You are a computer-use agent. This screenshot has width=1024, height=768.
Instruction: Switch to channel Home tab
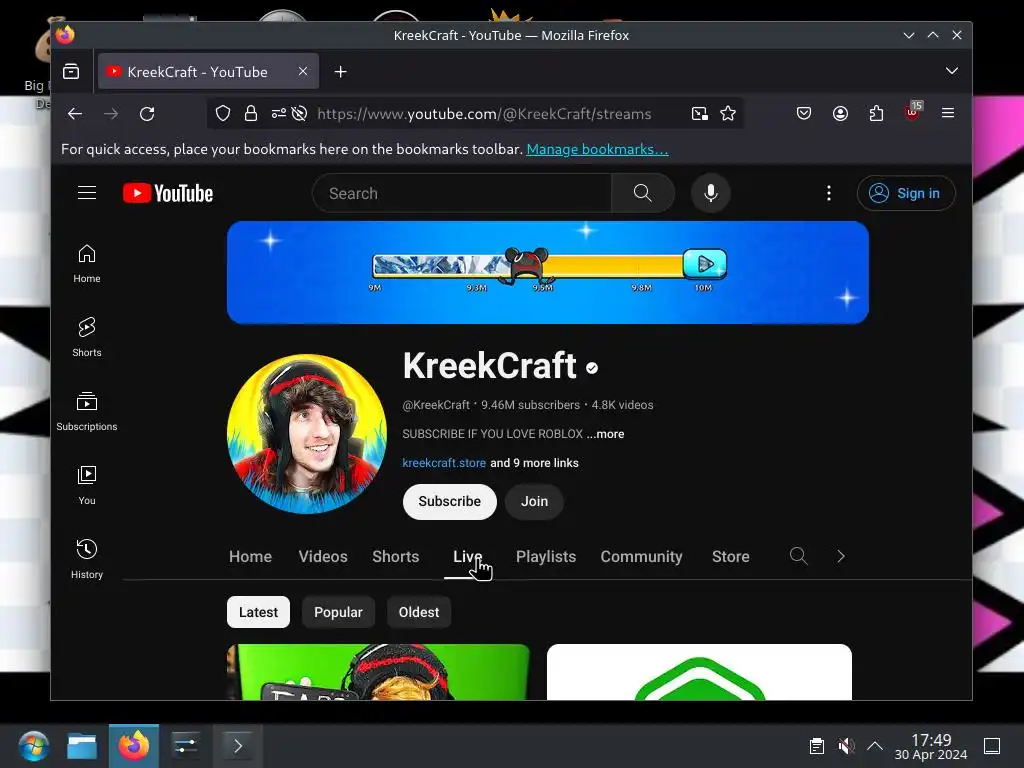coord(250,556)
